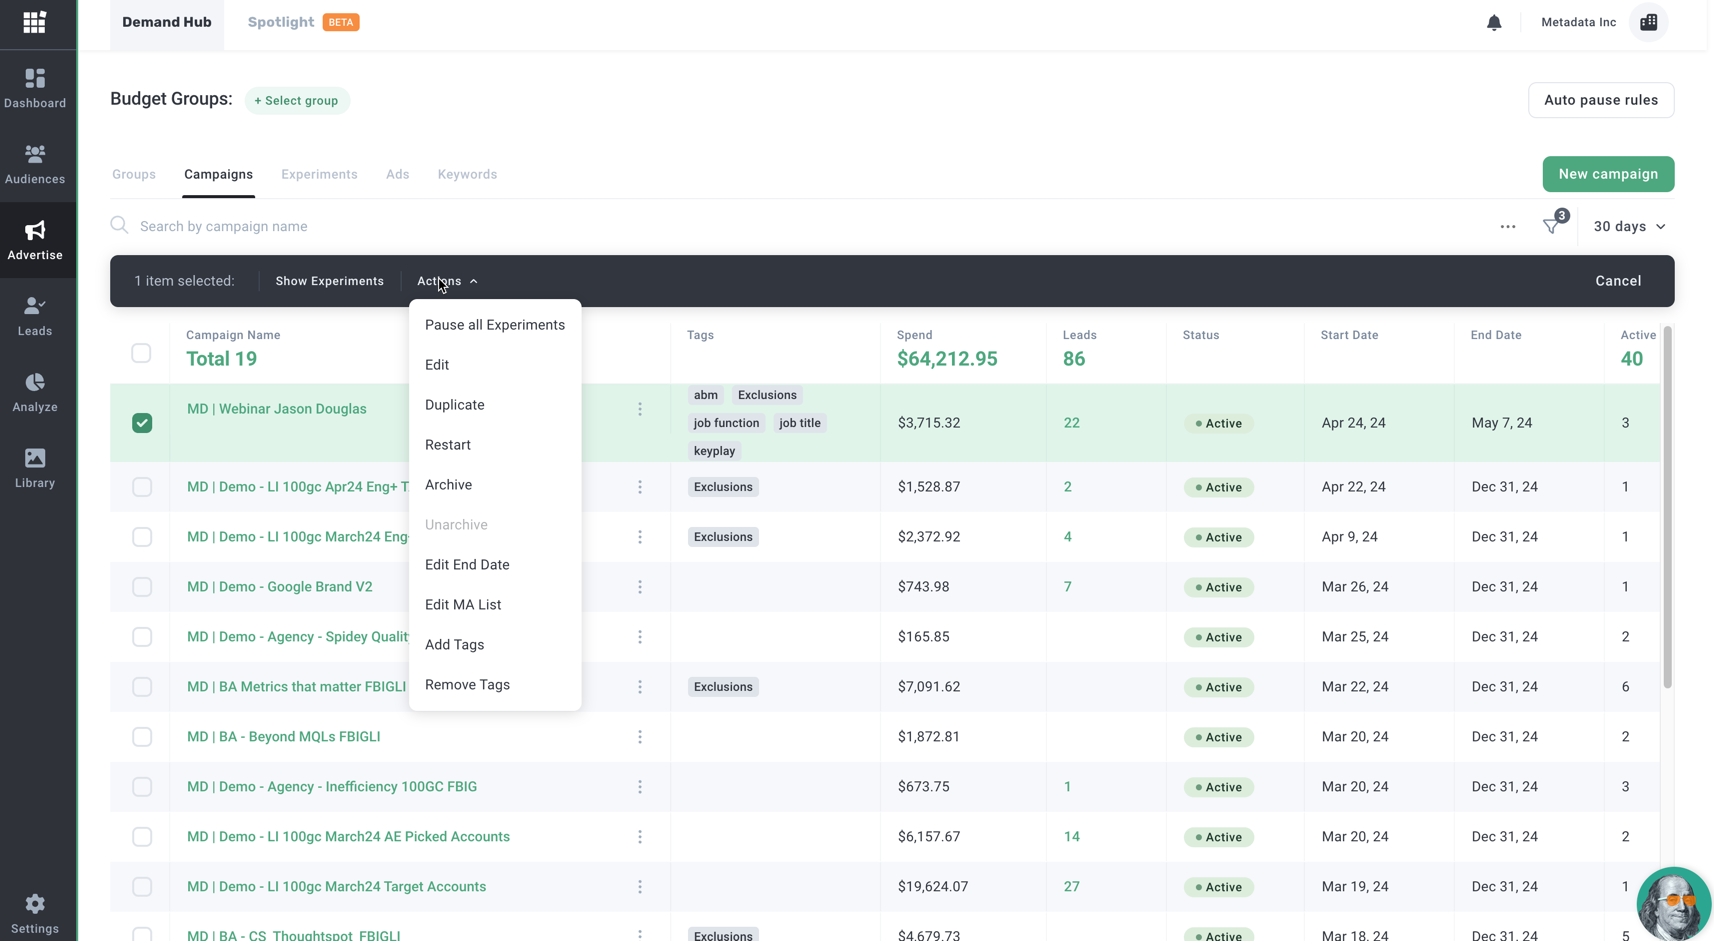The width and height of the screenshot is (1714, 941).
Task: Expand the 30 days date range dropdown
Action: click(1629, 226)
